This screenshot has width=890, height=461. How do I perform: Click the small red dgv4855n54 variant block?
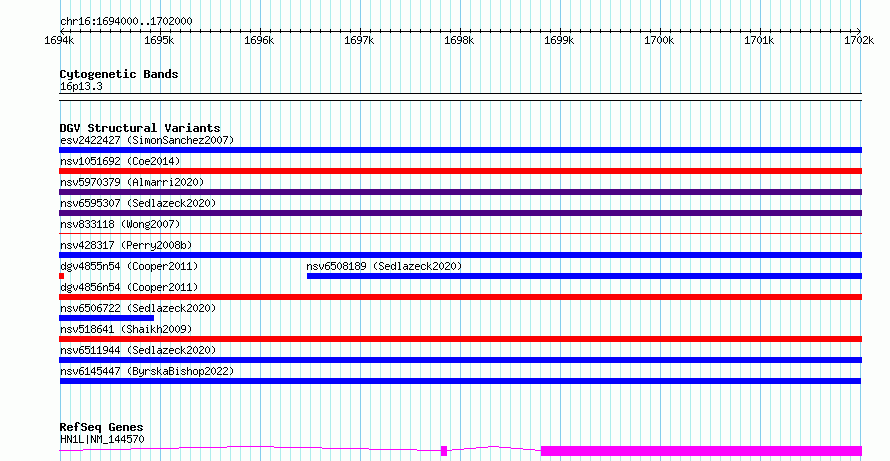(x=61, y=276)
